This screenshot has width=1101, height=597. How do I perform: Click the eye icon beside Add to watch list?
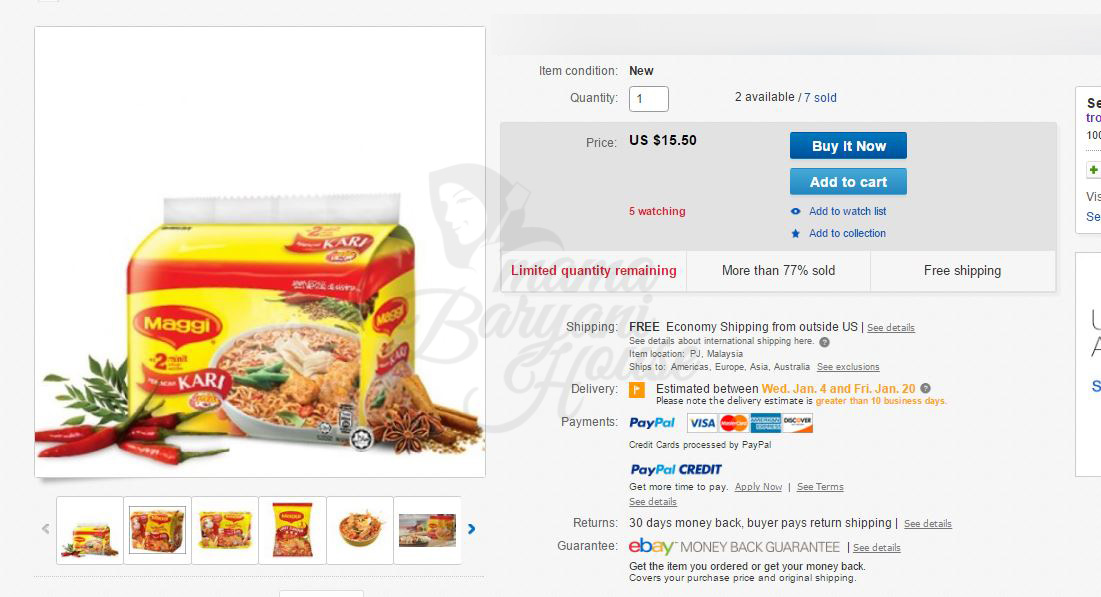click(795, 211)
